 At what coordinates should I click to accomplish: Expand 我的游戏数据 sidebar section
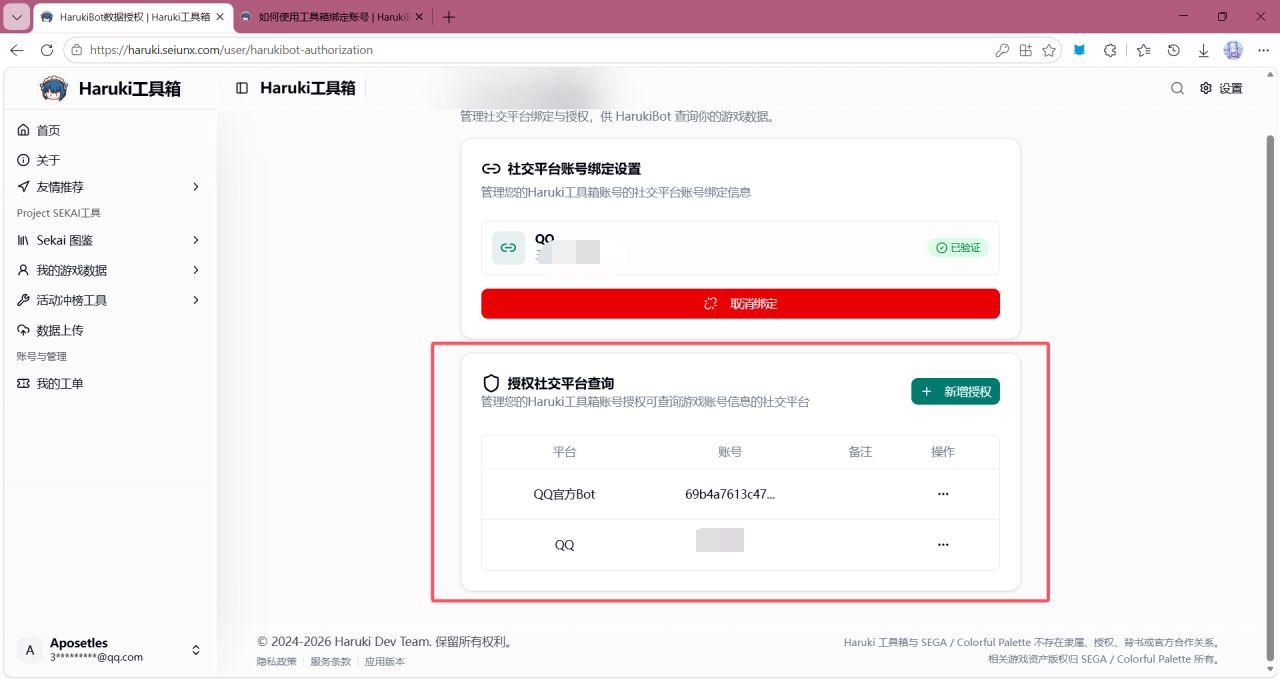click(110, 270)
